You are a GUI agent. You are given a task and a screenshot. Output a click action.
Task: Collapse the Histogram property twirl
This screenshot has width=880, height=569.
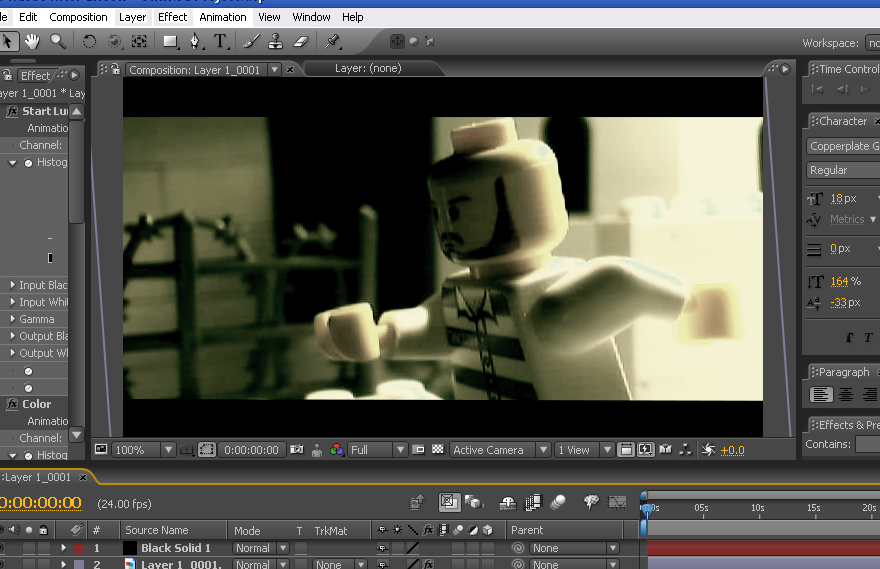click(x=13, y=162)
